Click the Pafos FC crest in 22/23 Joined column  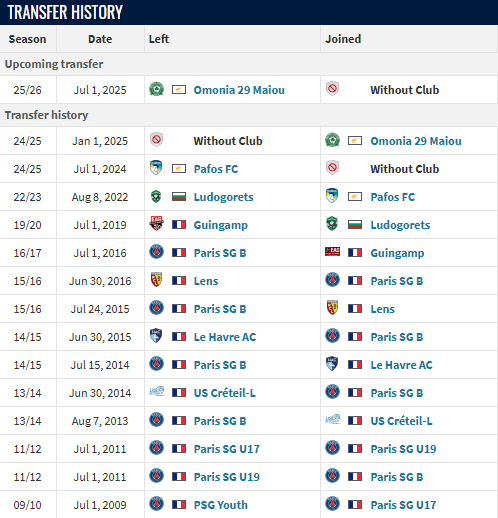tap(332, 196)
